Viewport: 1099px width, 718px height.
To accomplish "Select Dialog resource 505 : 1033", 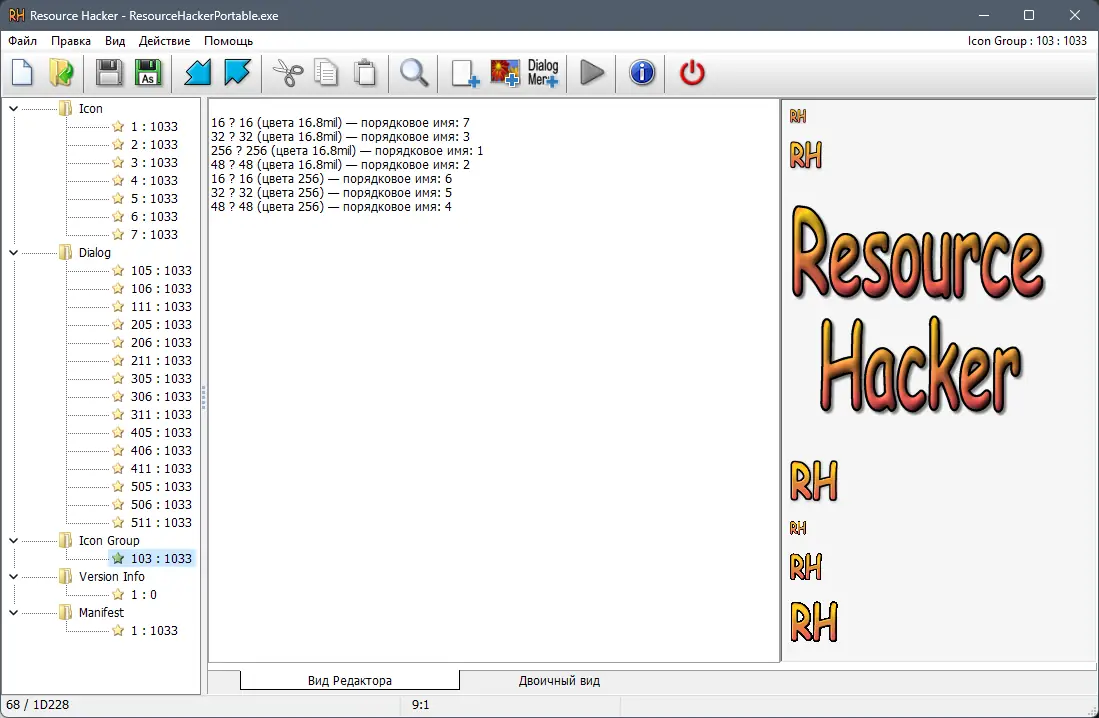I will (x=161, y=487).
